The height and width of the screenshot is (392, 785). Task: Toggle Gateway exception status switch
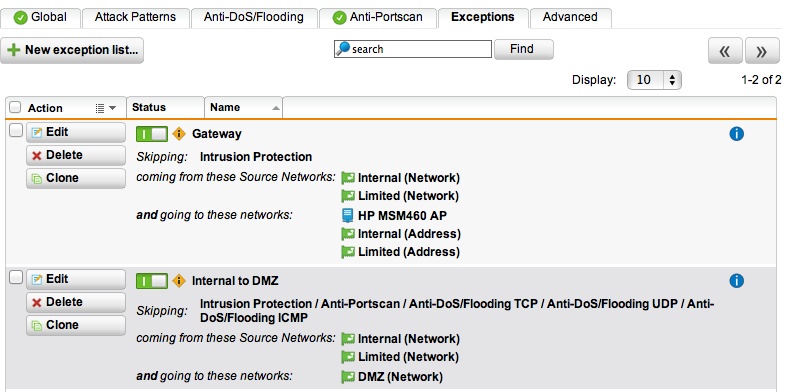click(x=152, y=134)
